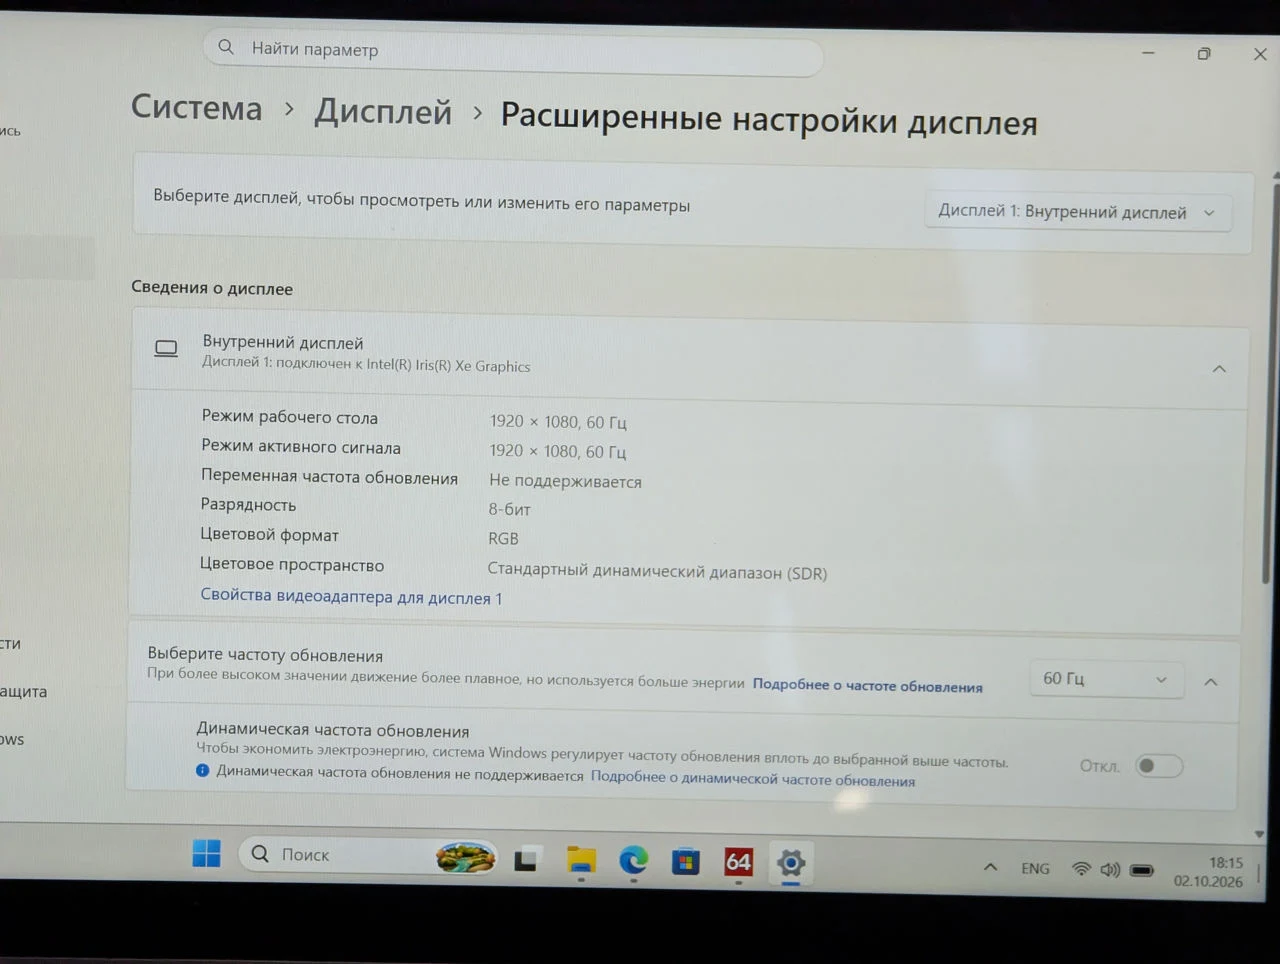Launch File Explorer from the taskbar
The height and width of the screenshot is (964, 1280).
pyautogui.click(x=581, y=859)
